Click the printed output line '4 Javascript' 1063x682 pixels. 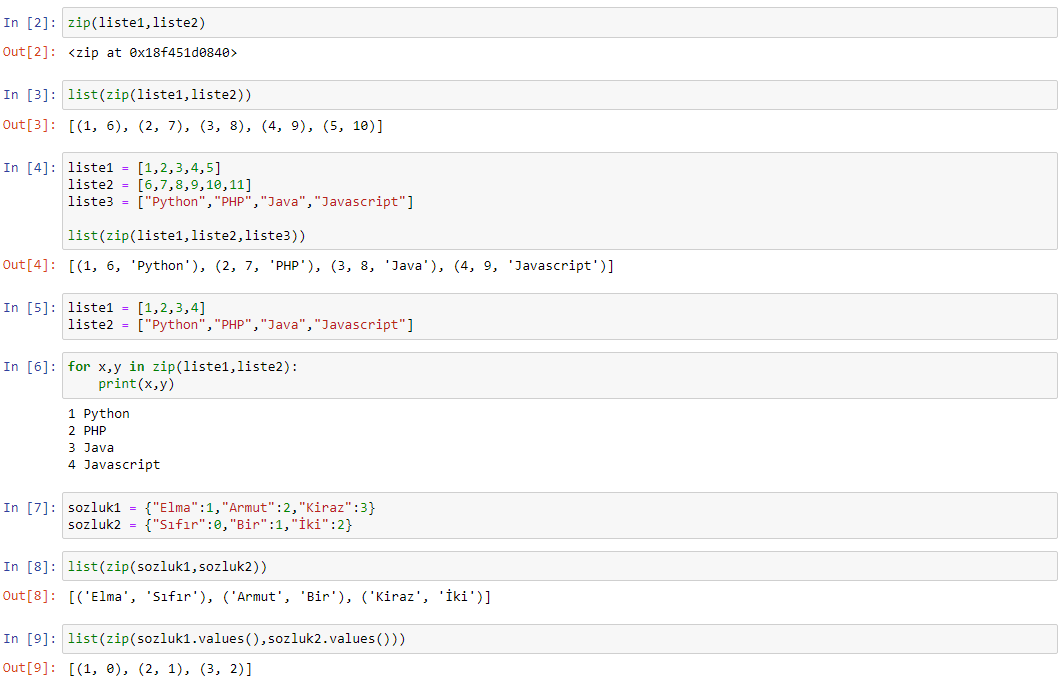pyautogui.click(x=114, y=465)
